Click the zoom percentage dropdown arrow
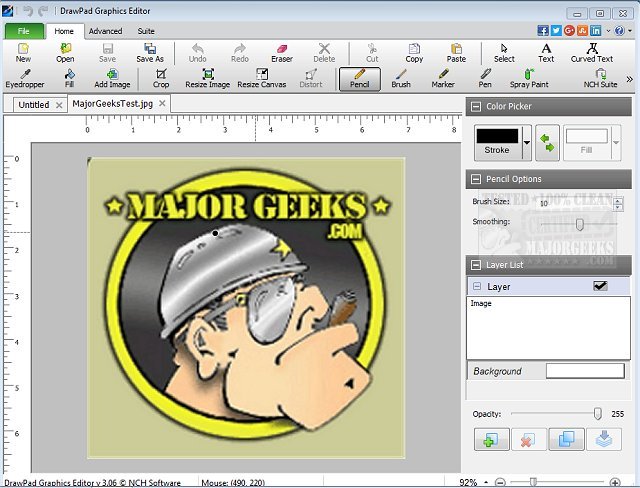The image size is (640, 488). [x=486, y=482]
